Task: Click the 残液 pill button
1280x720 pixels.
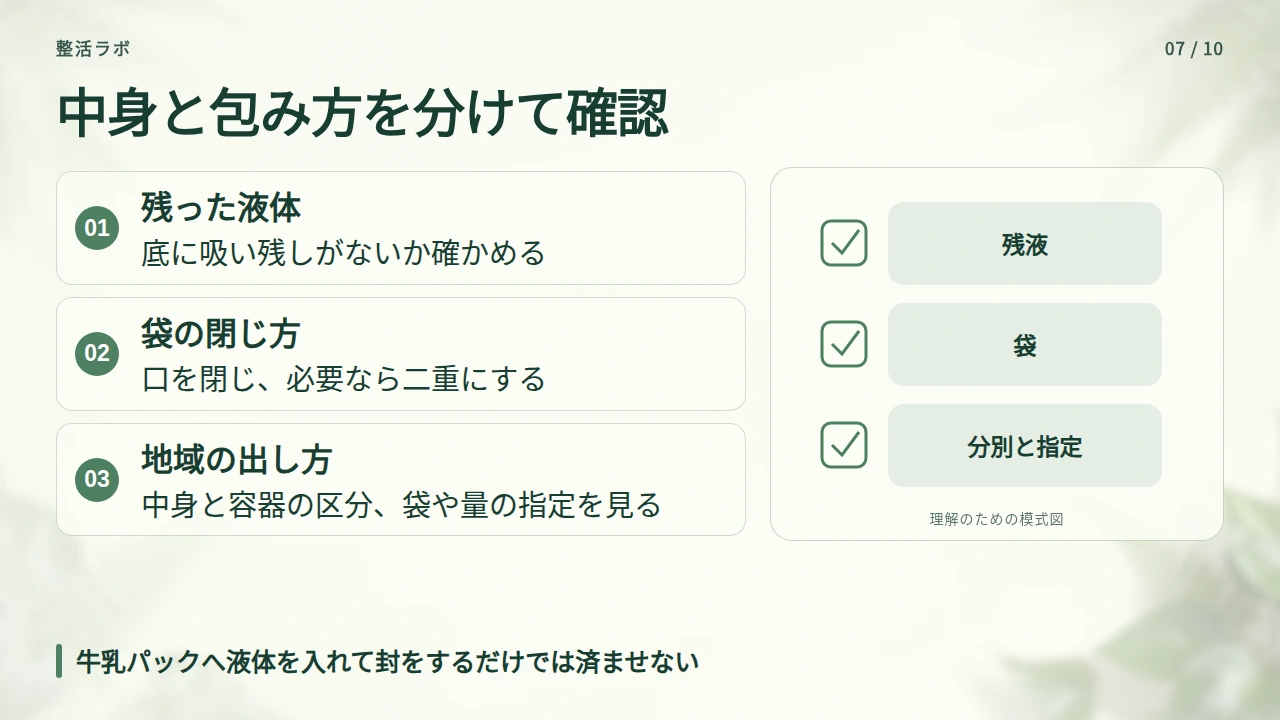Action: pyautogui.click(x=1025, y=244)
